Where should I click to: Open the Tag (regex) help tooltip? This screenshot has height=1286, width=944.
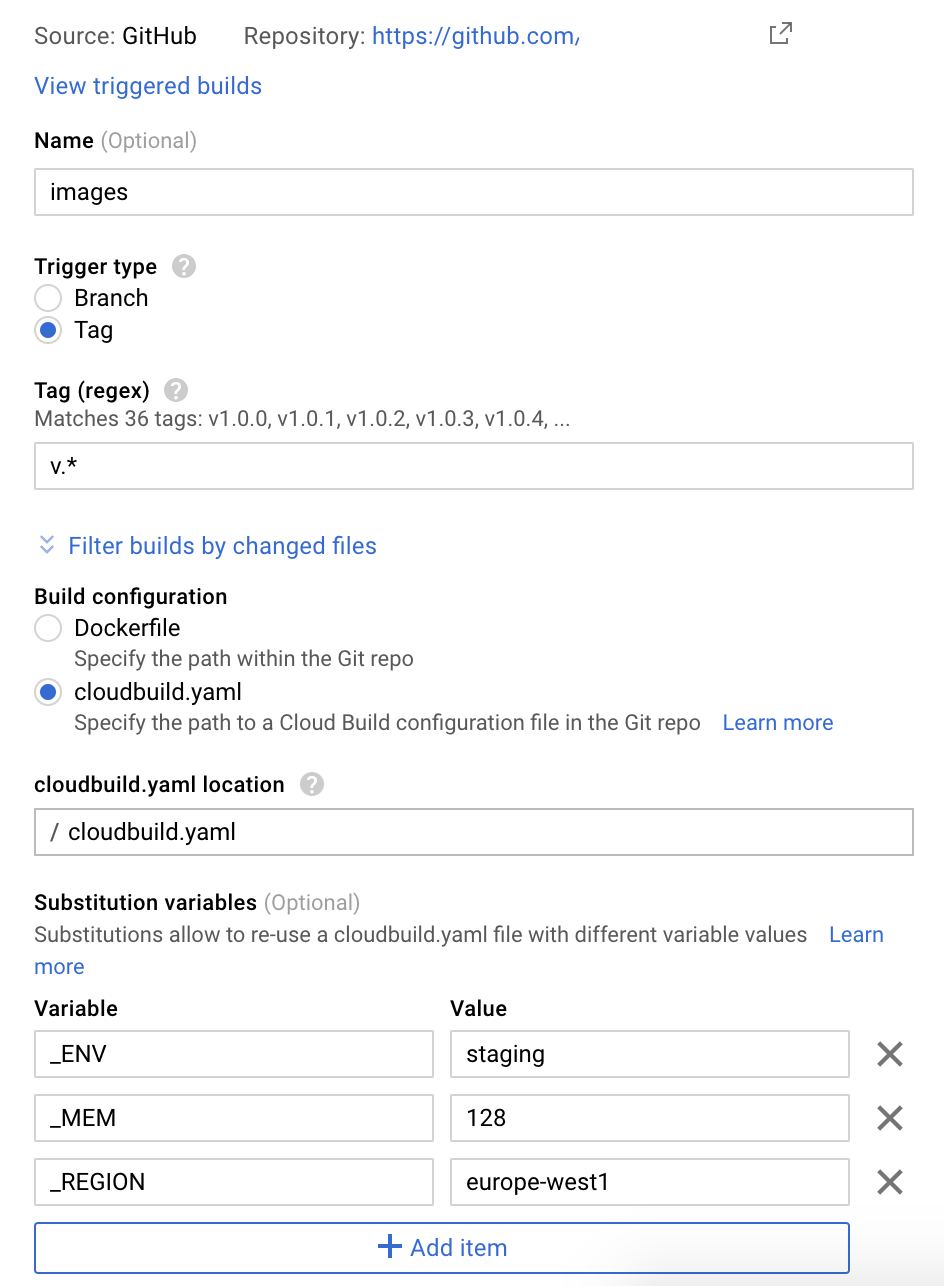(174, 390)
